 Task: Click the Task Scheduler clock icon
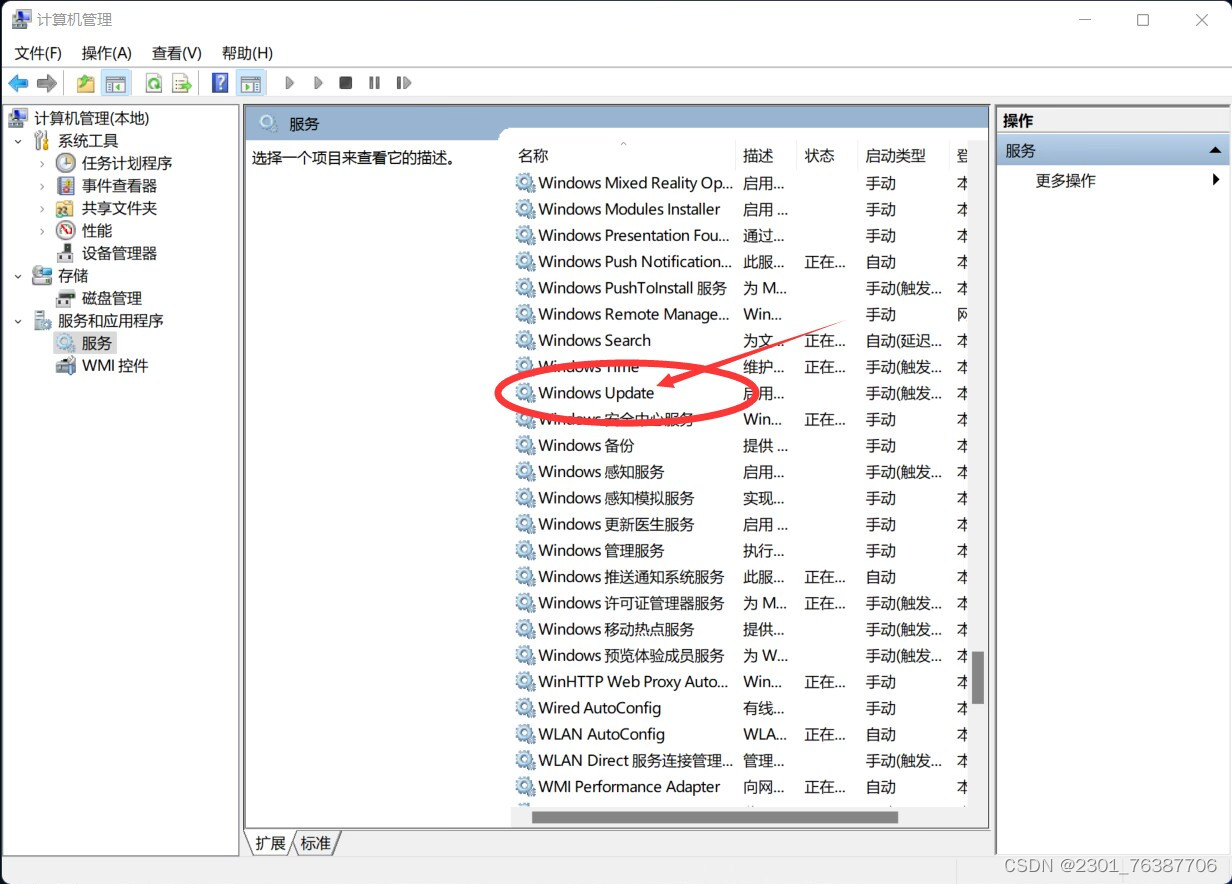[x=66, y=163]
